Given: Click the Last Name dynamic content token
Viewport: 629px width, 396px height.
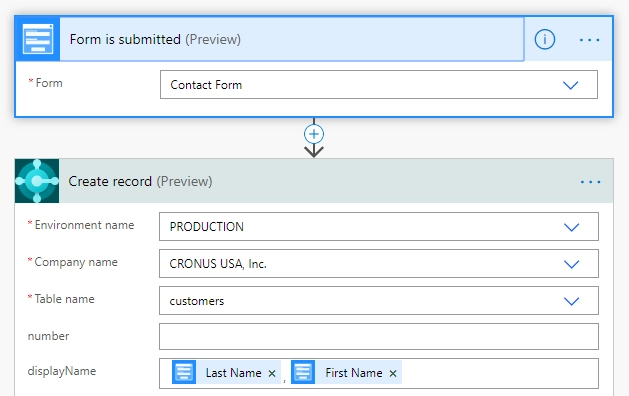Looking at the screenshot, I should pyautogui.click(x=226, y=372).
